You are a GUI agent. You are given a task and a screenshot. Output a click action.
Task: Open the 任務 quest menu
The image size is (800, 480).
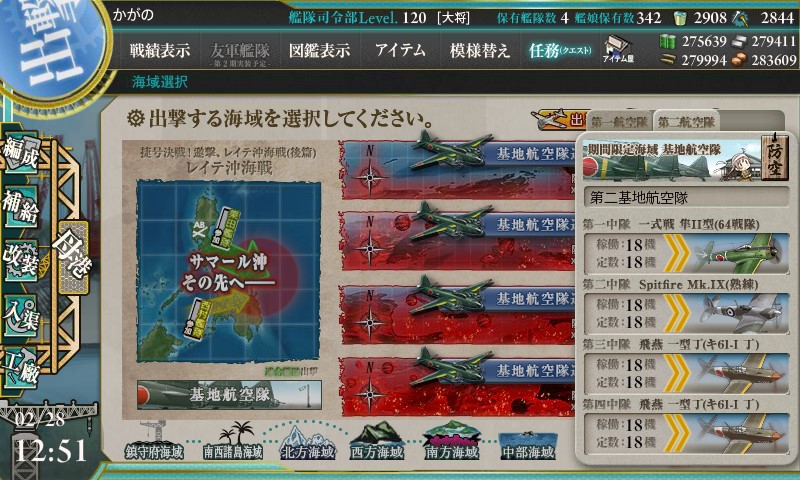[560, 50]
